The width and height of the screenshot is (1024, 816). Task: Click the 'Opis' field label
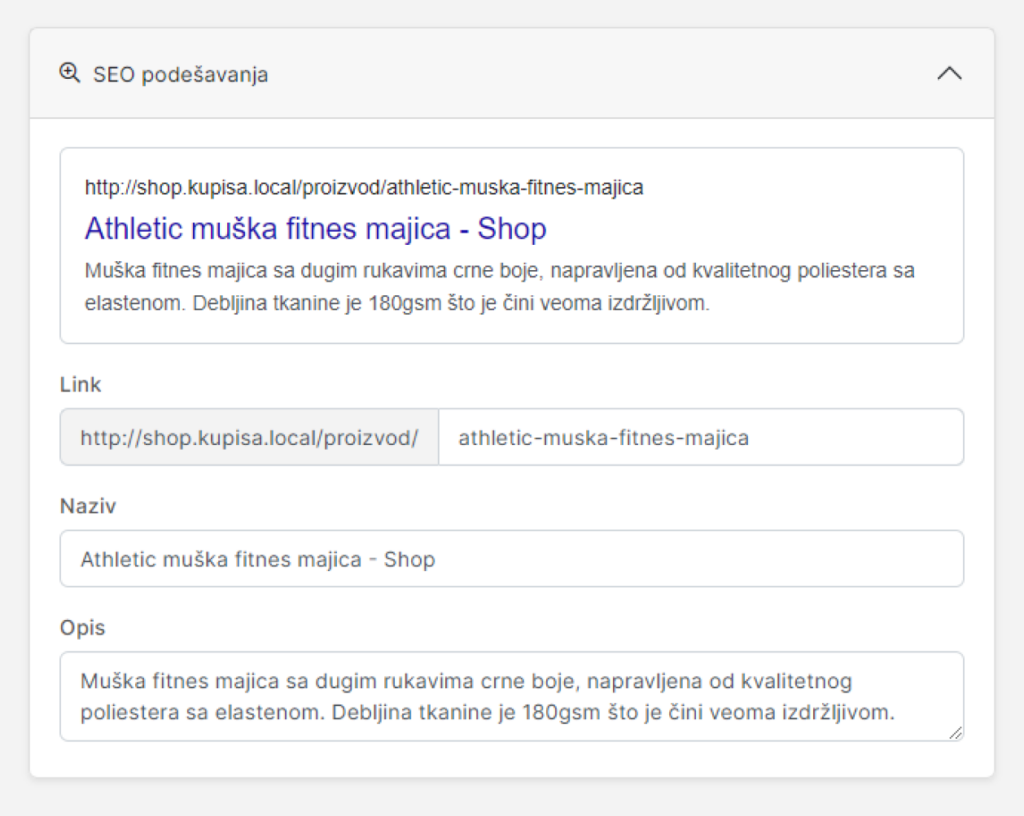point(83,628)
